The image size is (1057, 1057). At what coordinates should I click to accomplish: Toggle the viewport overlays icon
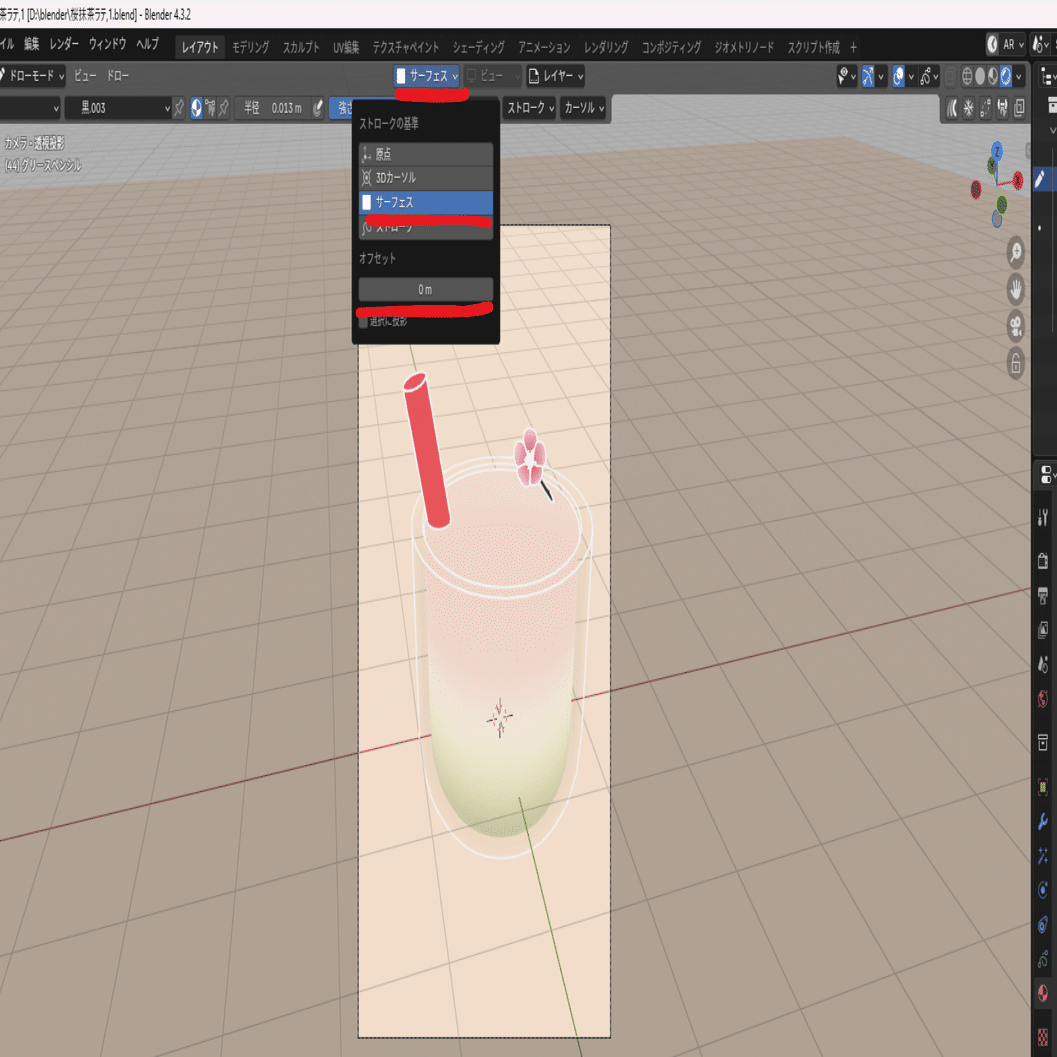(898, 76)
